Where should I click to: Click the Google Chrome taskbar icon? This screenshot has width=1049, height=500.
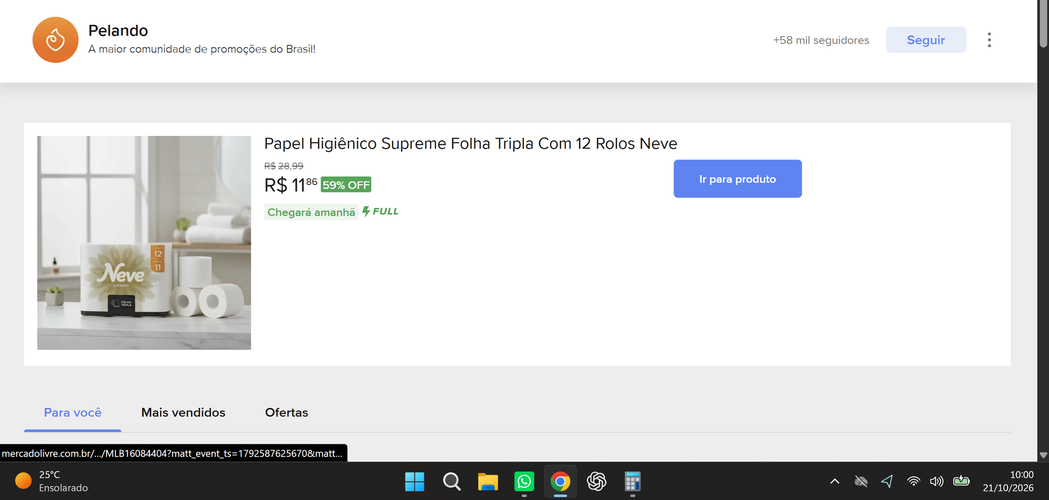pyautogui.click(x=560, y=481)
